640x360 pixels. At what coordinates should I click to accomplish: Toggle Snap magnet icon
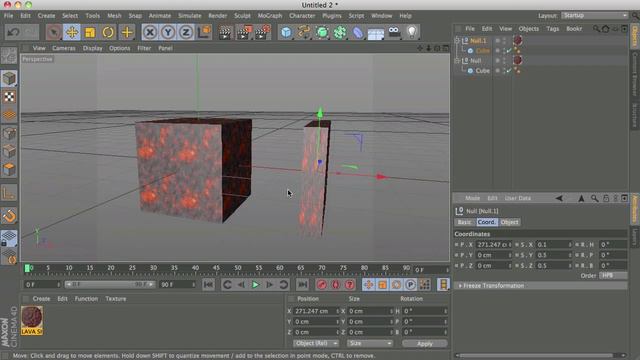coord(9,216)
